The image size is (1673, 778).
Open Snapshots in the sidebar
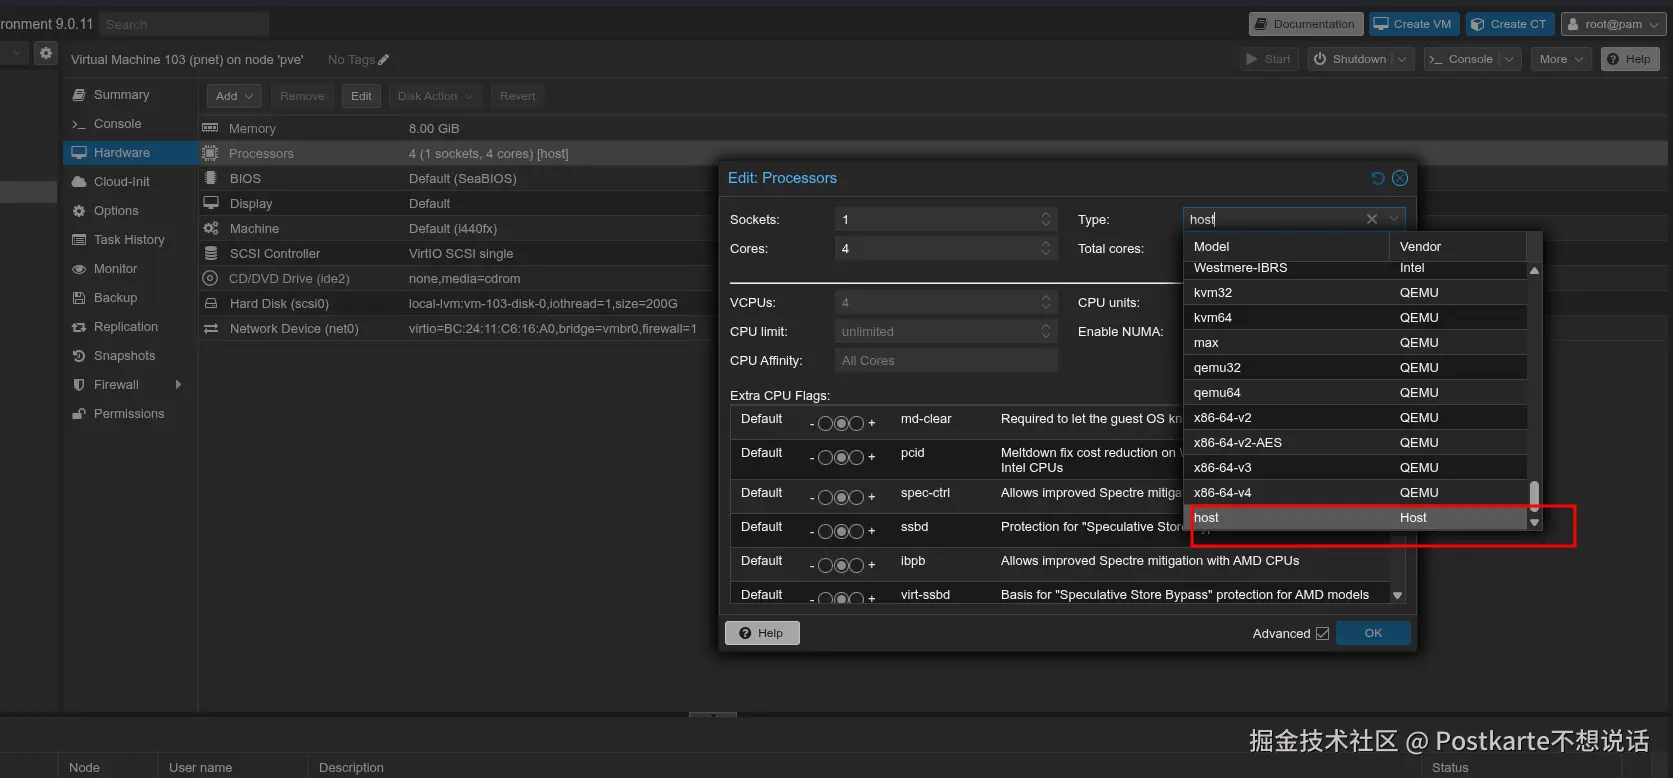[124, 356]
